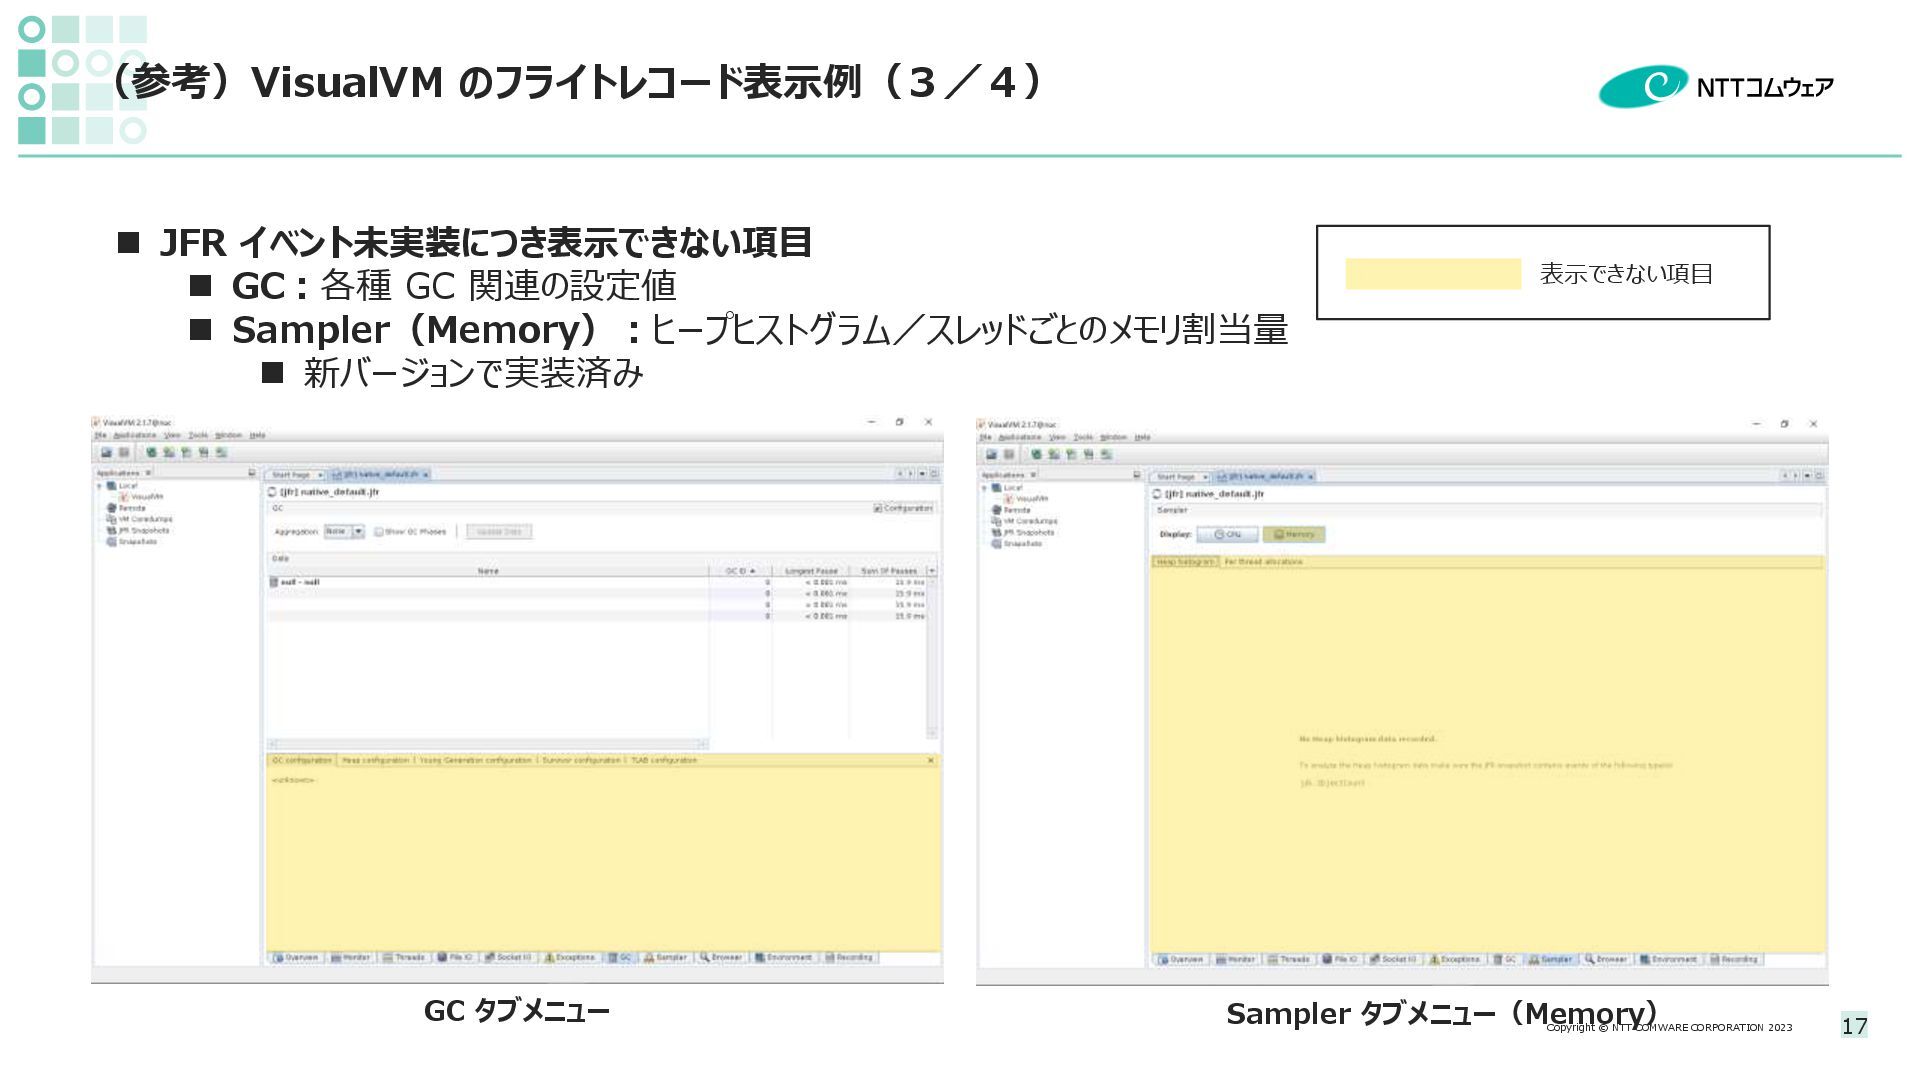Click CPU display button in Sampler view
The height and width of the screenshot is (1080, 1920).
pyautogui.click(x=1227, y=535)
